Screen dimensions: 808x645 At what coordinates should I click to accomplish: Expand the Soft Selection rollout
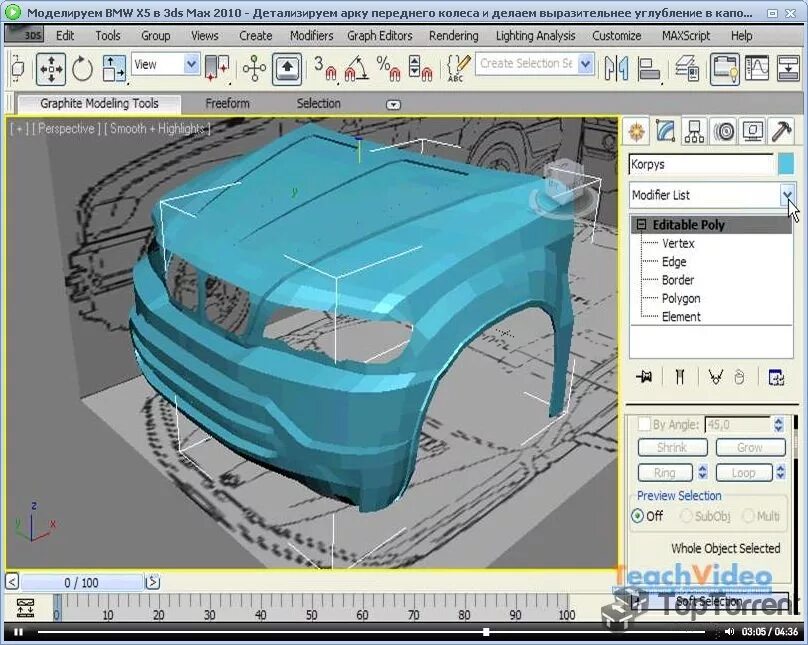[709, 601]
